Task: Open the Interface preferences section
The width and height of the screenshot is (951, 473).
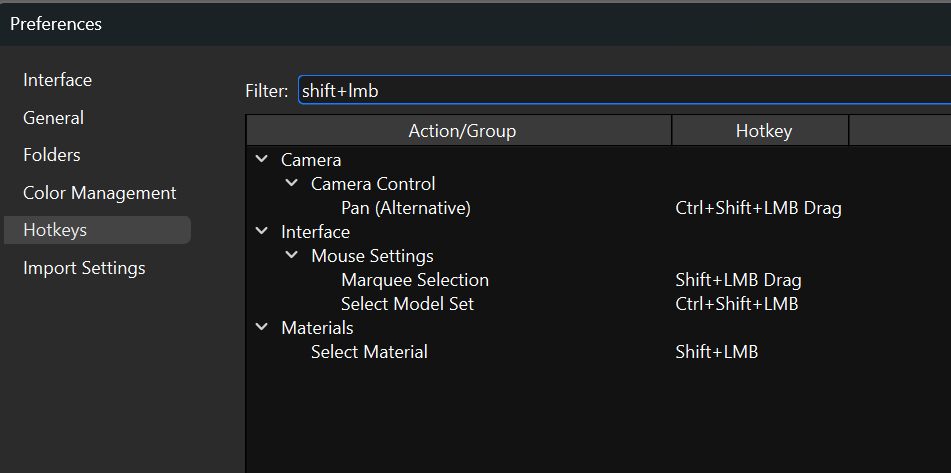Action: (58, 80)
